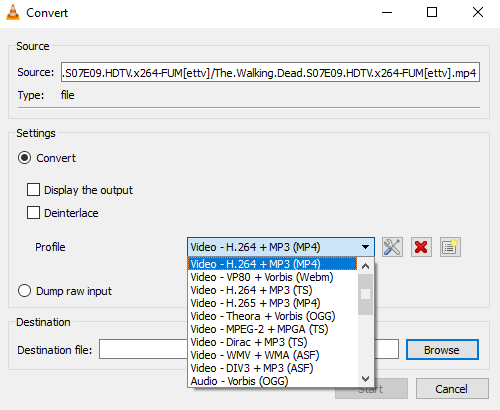The image size is (500, 410).
Task: Collapse the Profile dropdown arrow
Action: click(365, 247)
